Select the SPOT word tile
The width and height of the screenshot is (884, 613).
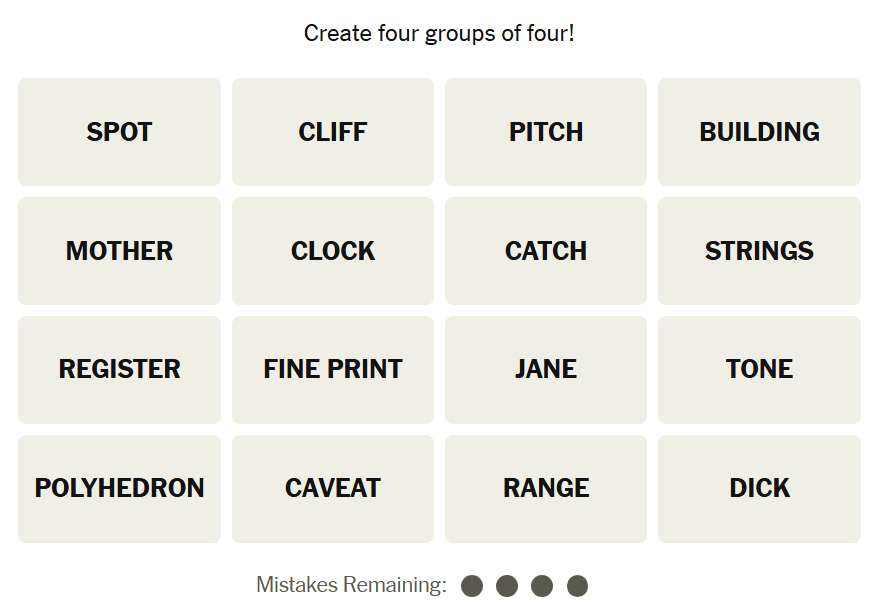click(x=119, y=132)
